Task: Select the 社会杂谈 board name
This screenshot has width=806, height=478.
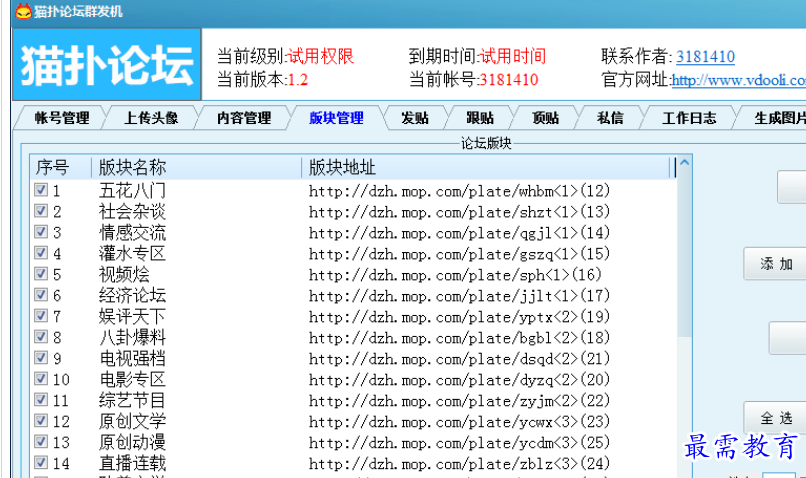Action: point(132,212)
